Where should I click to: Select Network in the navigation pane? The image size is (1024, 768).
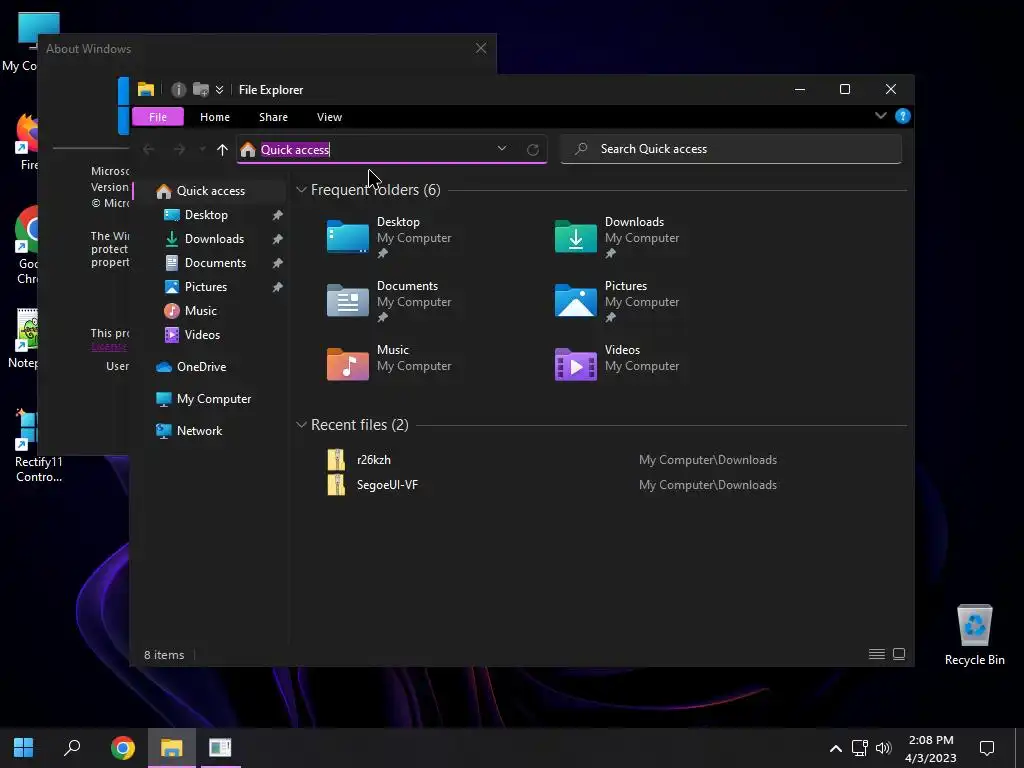coord(199,430)
